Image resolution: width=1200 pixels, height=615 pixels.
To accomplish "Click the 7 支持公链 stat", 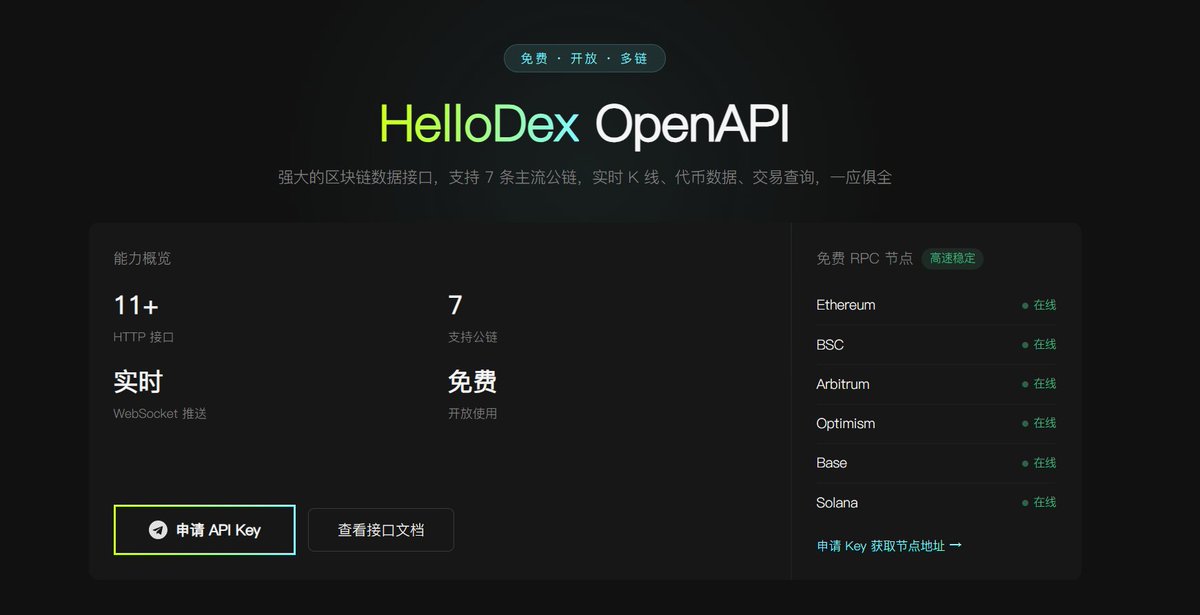I will click(472, 317).
